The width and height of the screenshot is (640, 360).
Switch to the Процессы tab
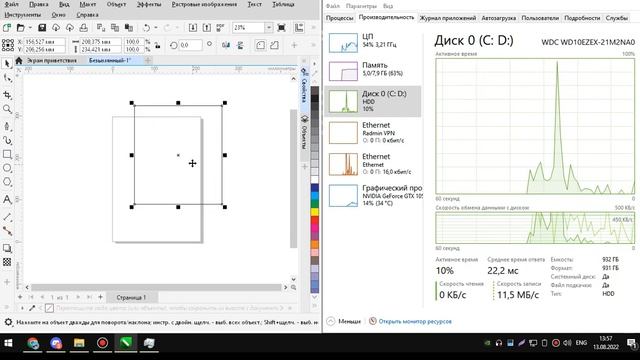[340, 18]
